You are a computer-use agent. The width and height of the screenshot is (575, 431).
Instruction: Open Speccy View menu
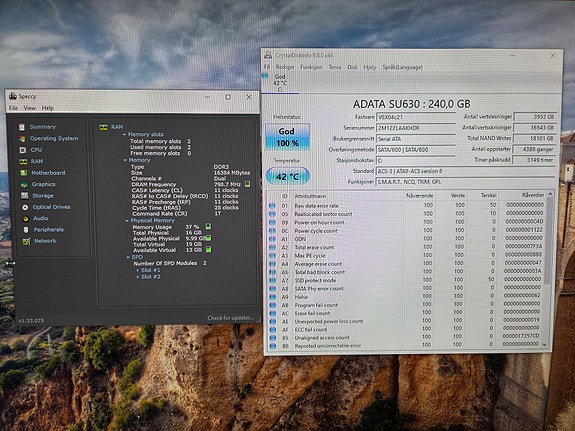tap(30, 108)
